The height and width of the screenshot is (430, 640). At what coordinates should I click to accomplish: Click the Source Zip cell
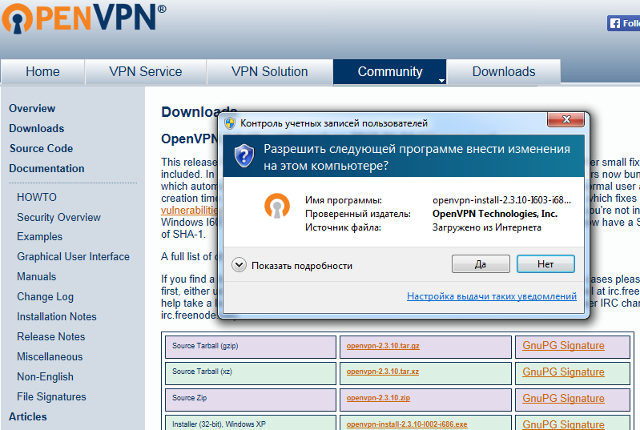(251, 399)
